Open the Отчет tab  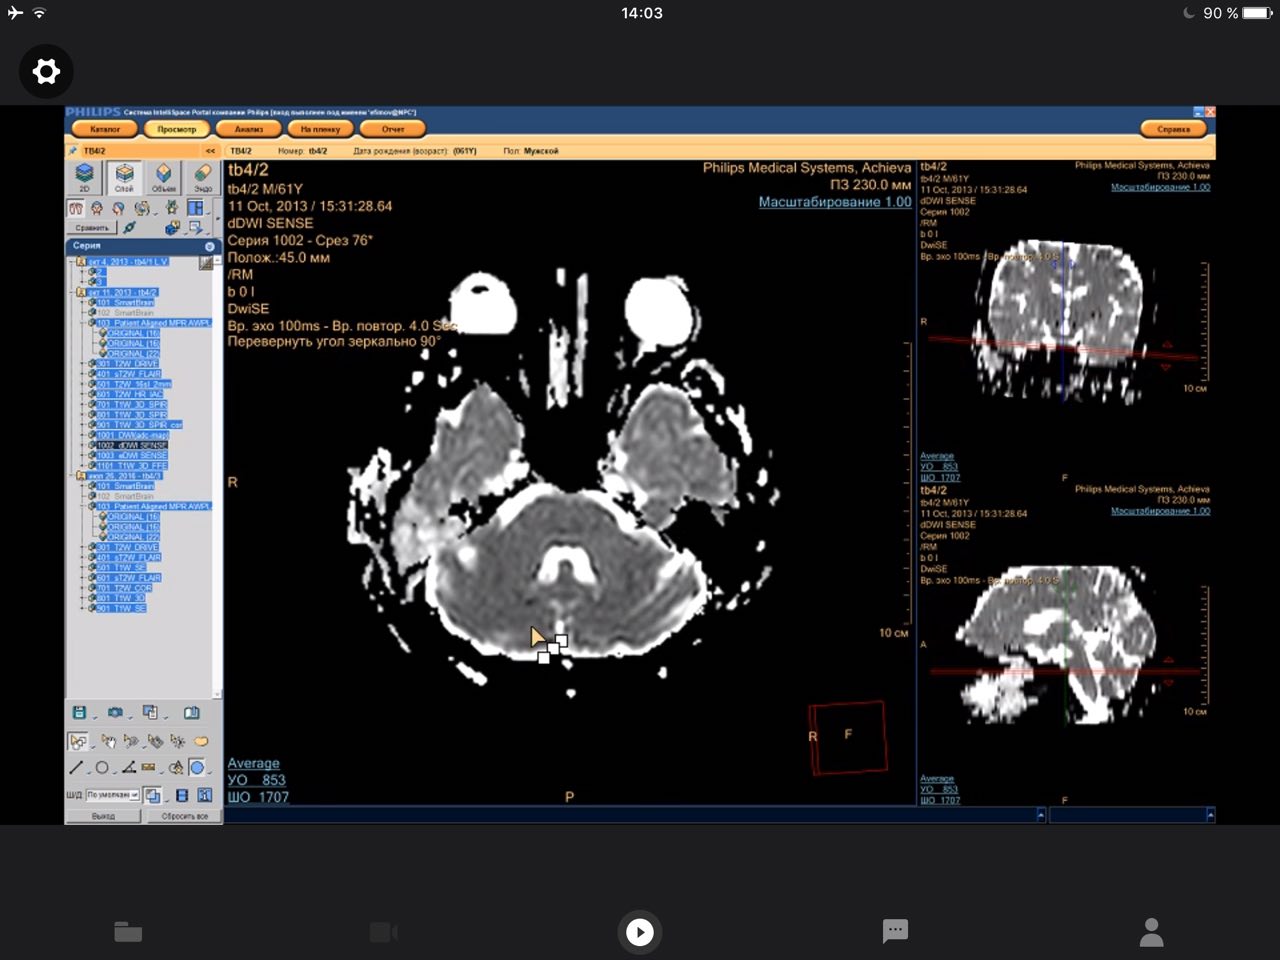coord(393,129)
